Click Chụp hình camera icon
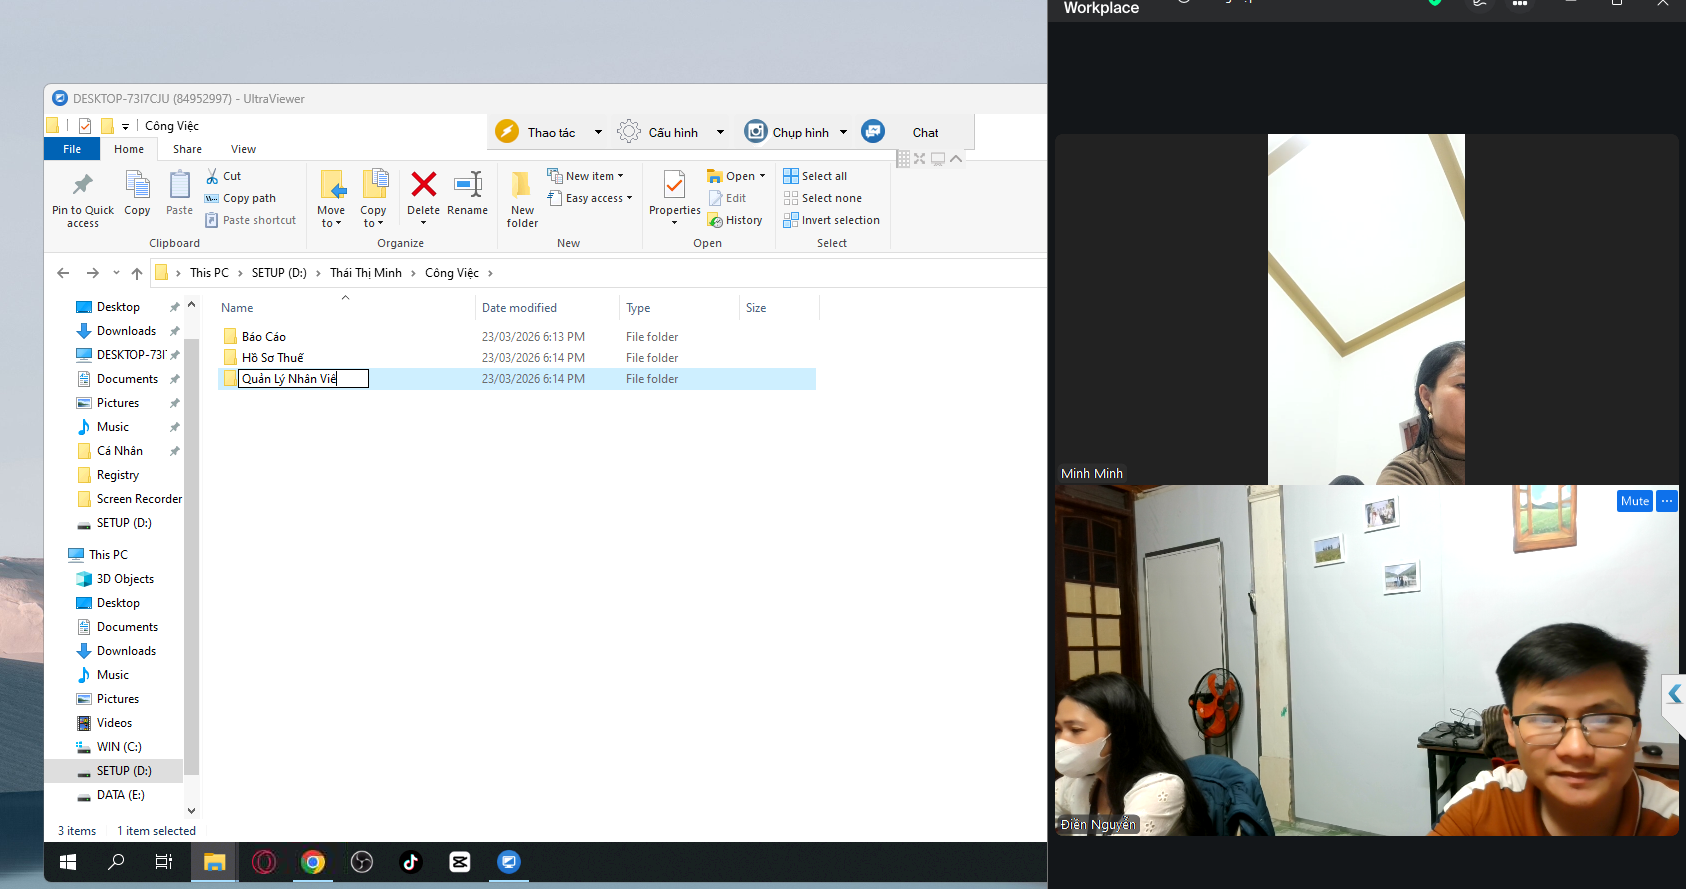This screenshot has width=1686, height=889. click(x=756, y=132)
